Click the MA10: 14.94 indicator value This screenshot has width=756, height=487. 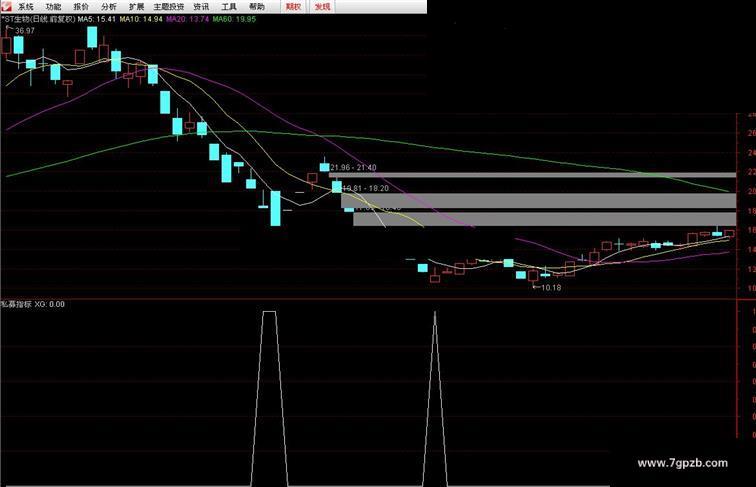(141, 19)
